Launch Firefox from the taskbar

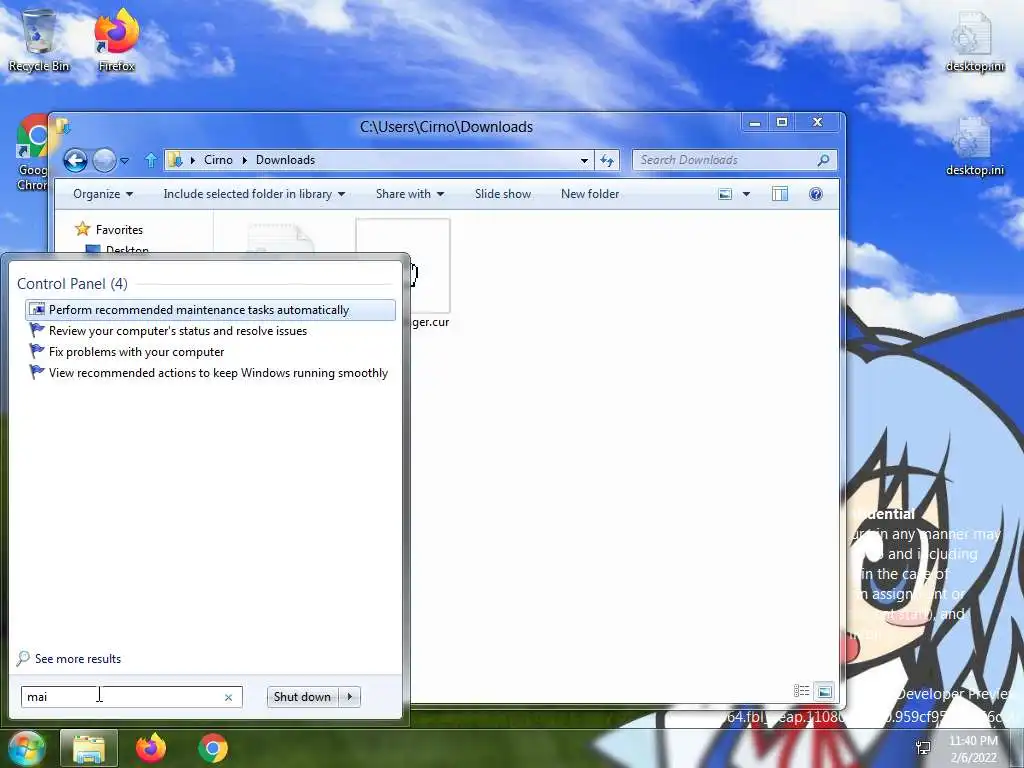pos(151,748)
